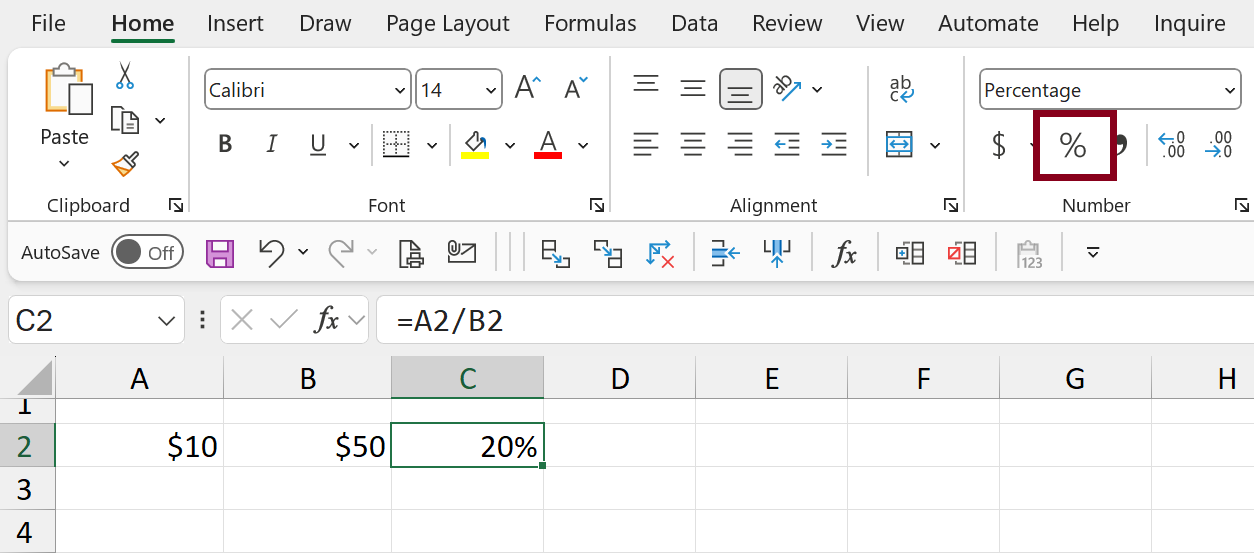Apply the yellow Fill Color swatch
This screenshot has width=1254, height=553.
pos(475,145)
